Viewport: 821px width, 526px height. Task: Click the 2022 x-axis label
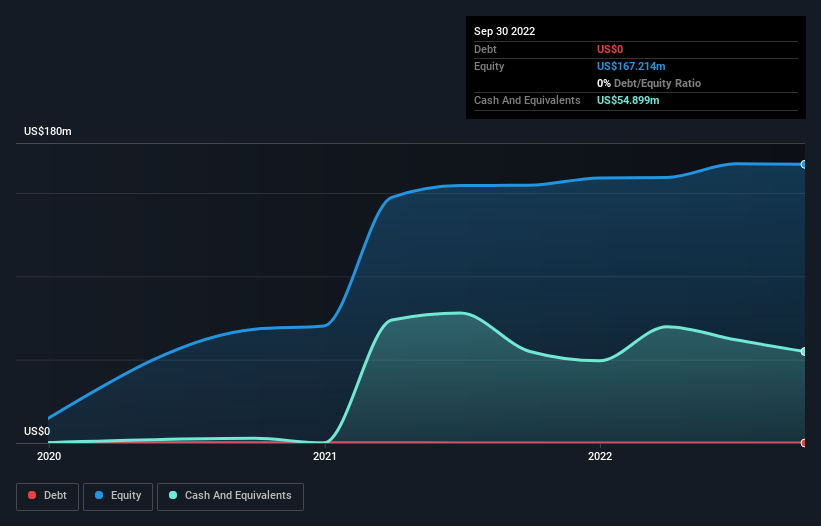pos(600,456)
